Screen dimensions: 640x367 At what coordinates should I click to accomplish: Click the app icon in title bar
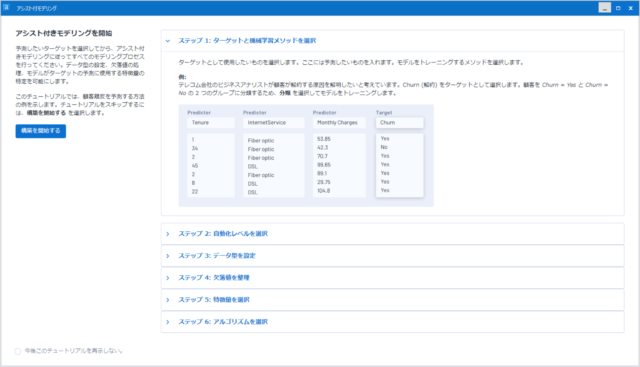[x=6, y=7]
